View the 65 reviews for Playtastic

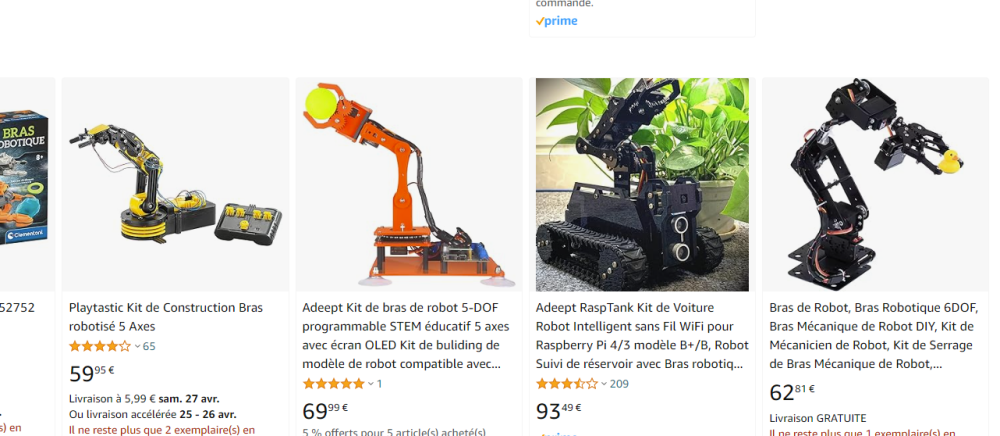coord(149,347)
